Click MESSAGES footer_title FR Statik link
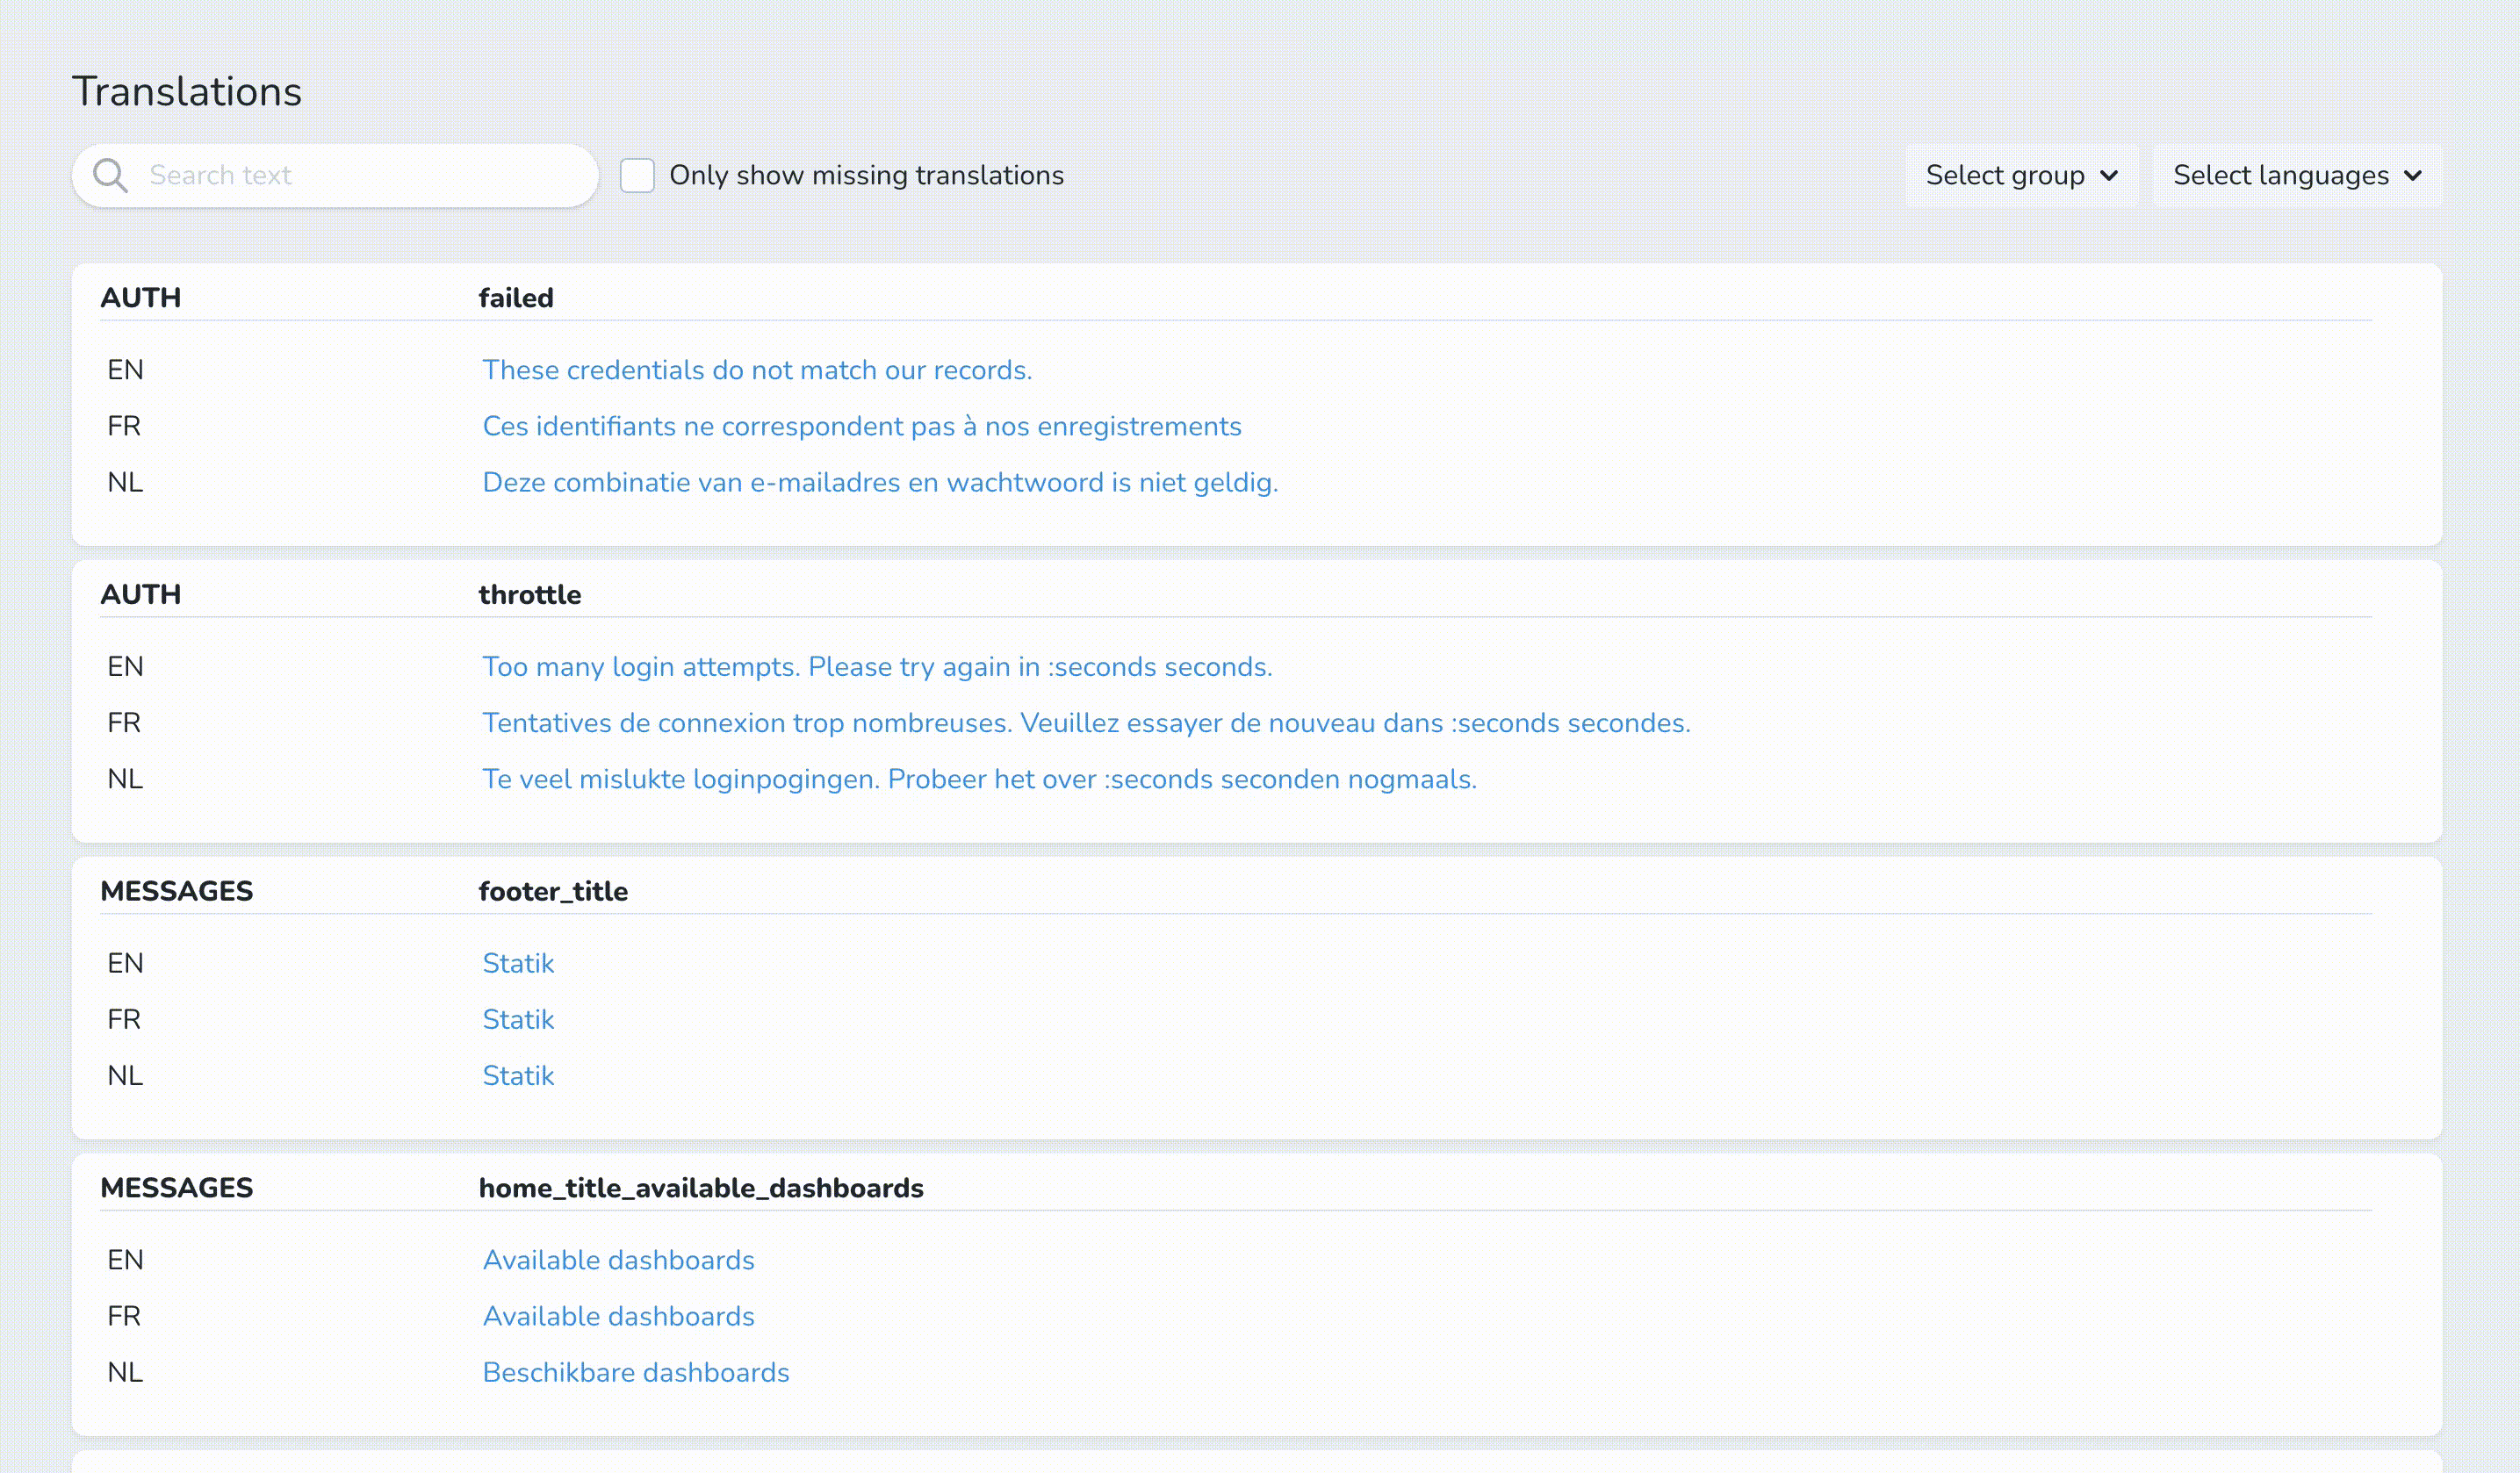The width and height of the screenshot is (2520, 1473). (519, 1019)
